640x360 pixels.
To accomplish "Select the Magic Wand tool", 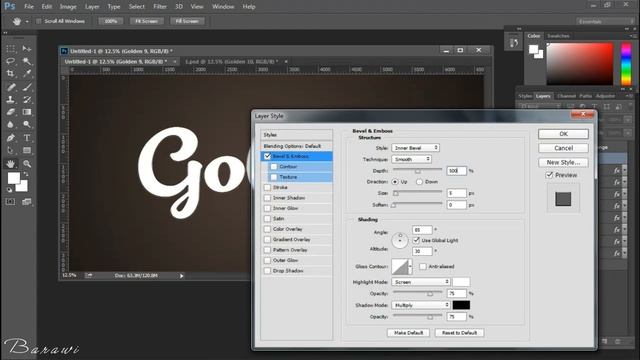I will point(27,61).
